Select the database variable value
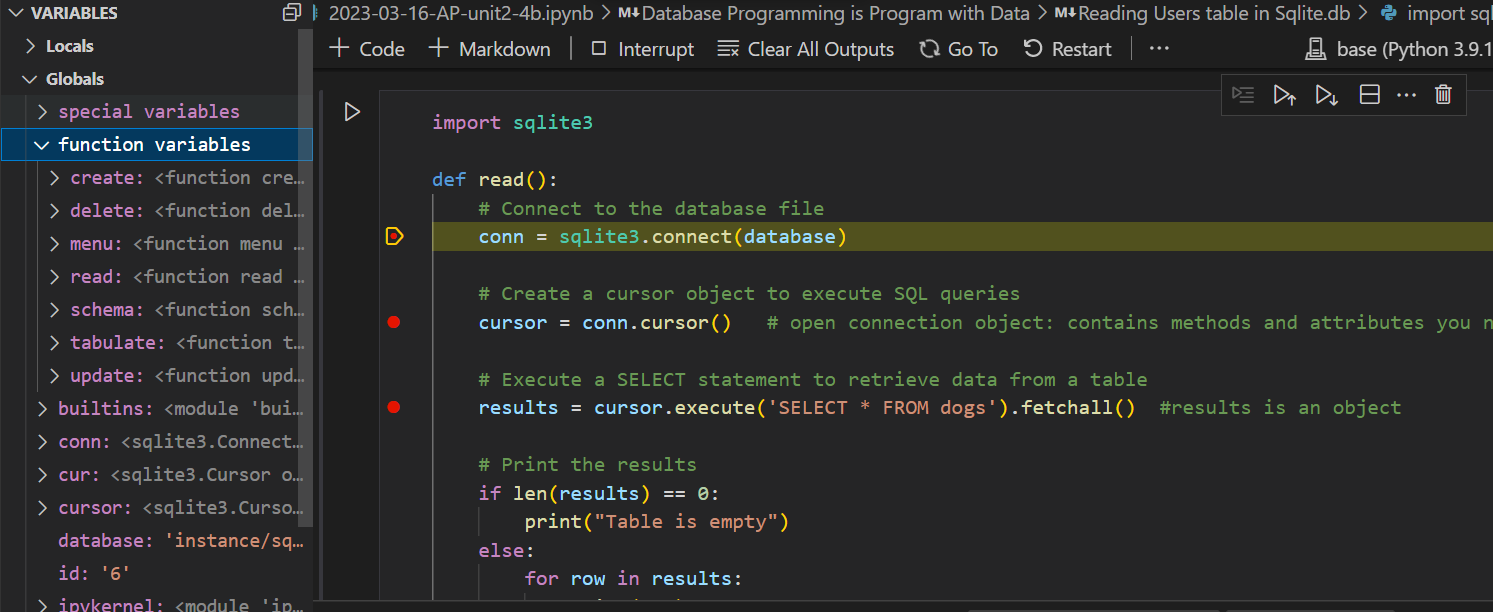 [233, 541]
